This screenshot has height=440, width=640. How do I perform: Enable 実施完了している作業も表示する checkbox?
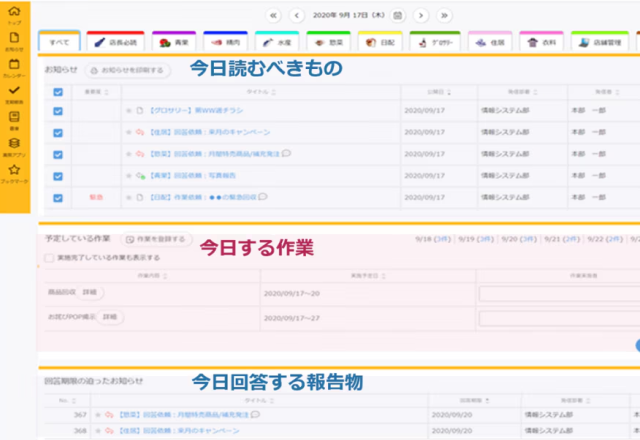[x=49, y=257]
